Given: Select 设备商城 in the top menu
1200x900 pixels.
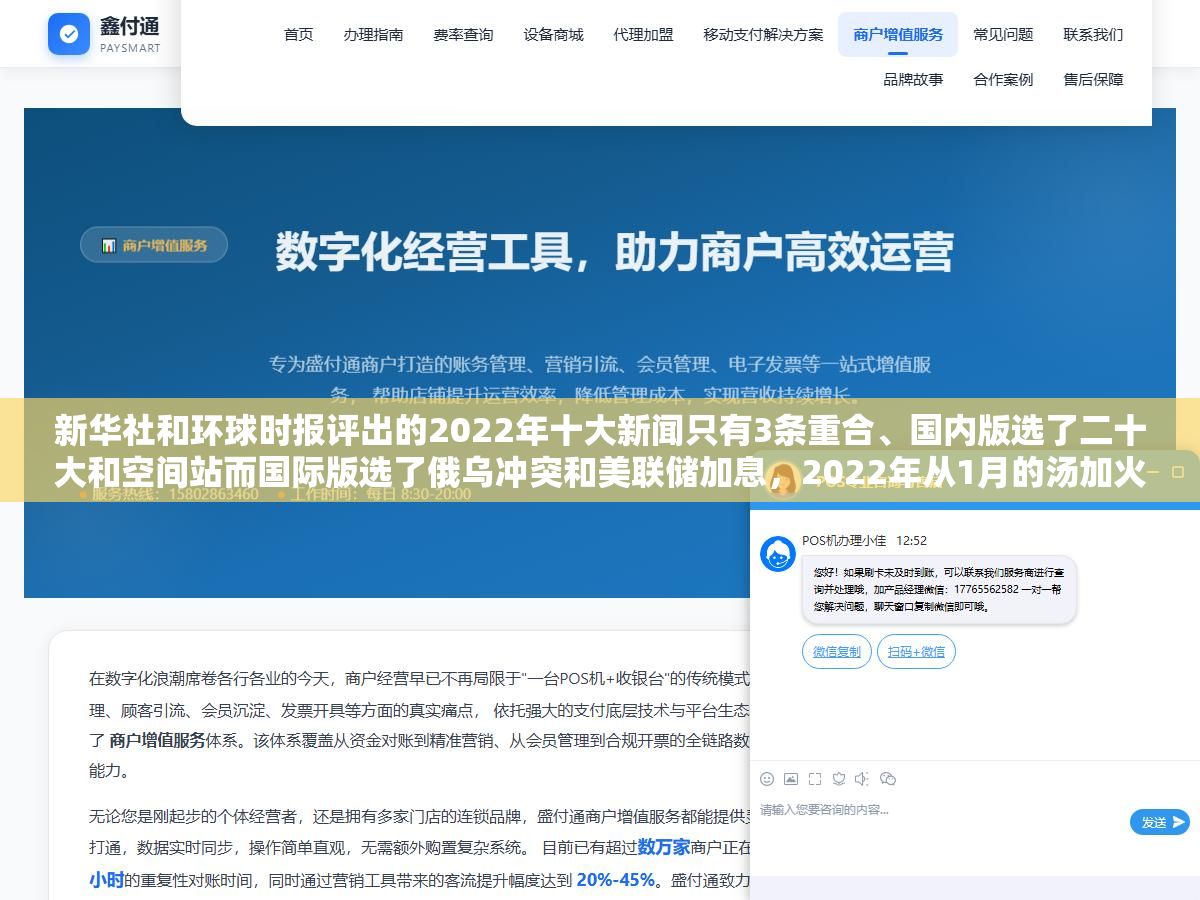Looking at the screenshot, I should (553, 34).
